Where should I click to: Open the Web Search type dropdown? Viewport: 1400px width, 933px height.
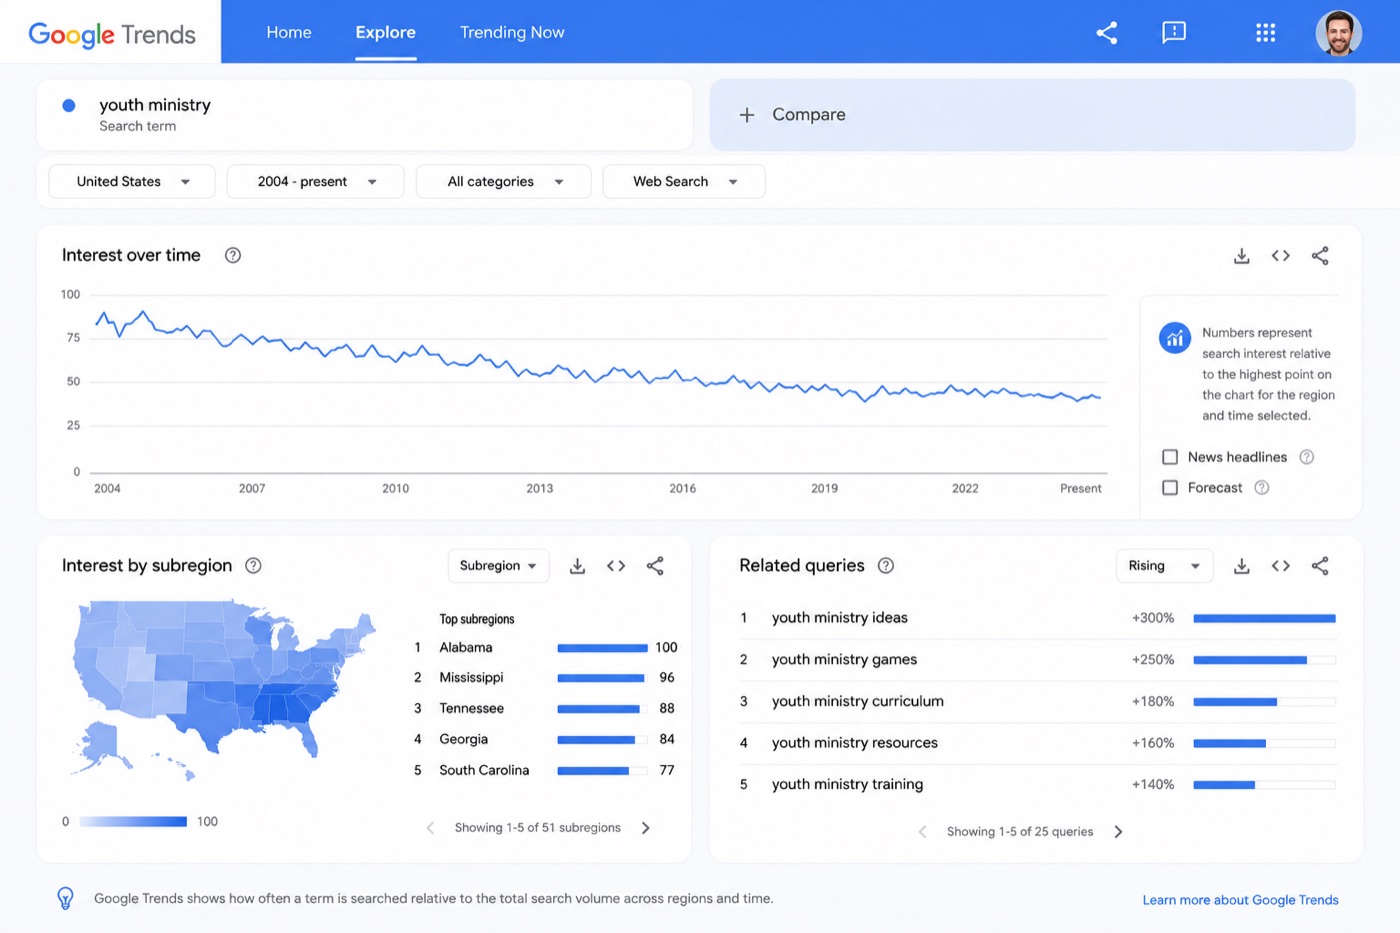pyautogui.click(x=684, y=182)
